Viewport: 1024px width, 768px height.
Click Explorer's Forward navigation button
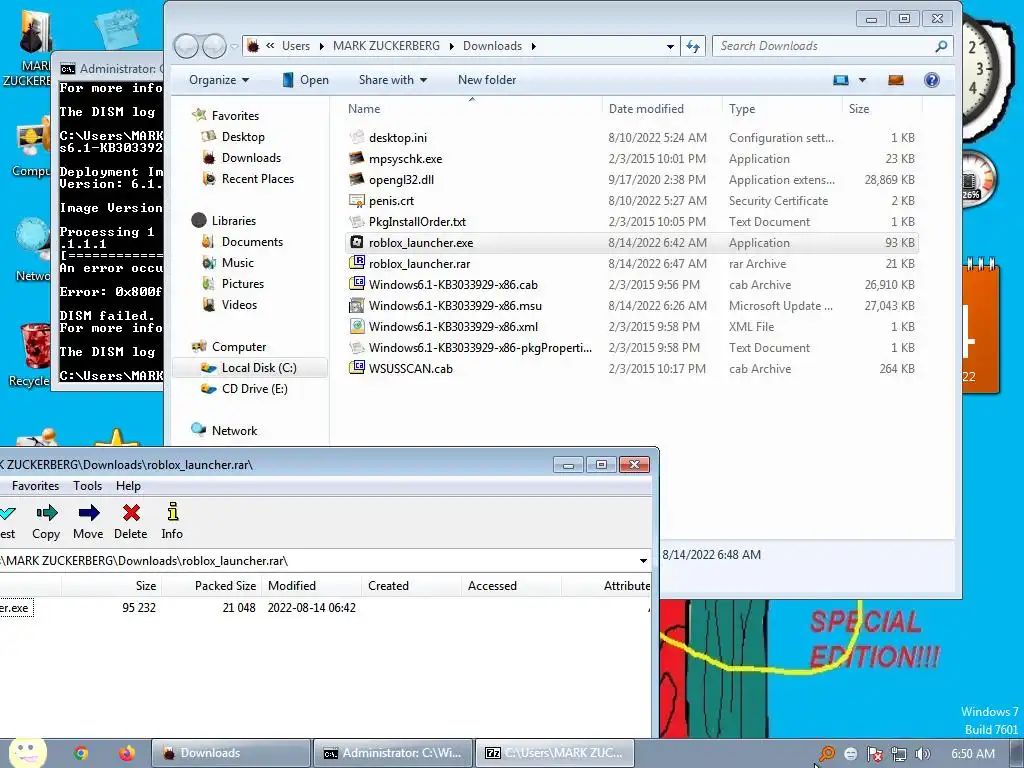(x=214, y=46)
